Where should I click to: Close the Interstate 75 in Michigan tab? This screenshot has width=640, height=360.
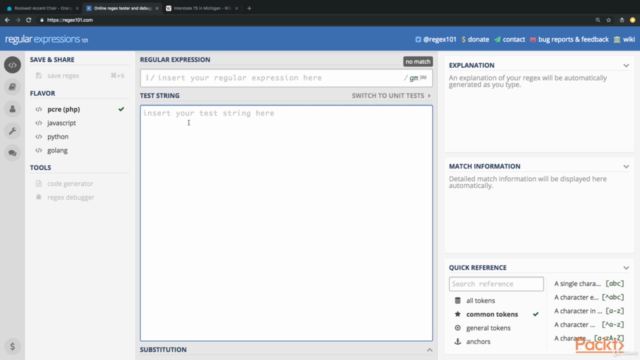[236, 8]
